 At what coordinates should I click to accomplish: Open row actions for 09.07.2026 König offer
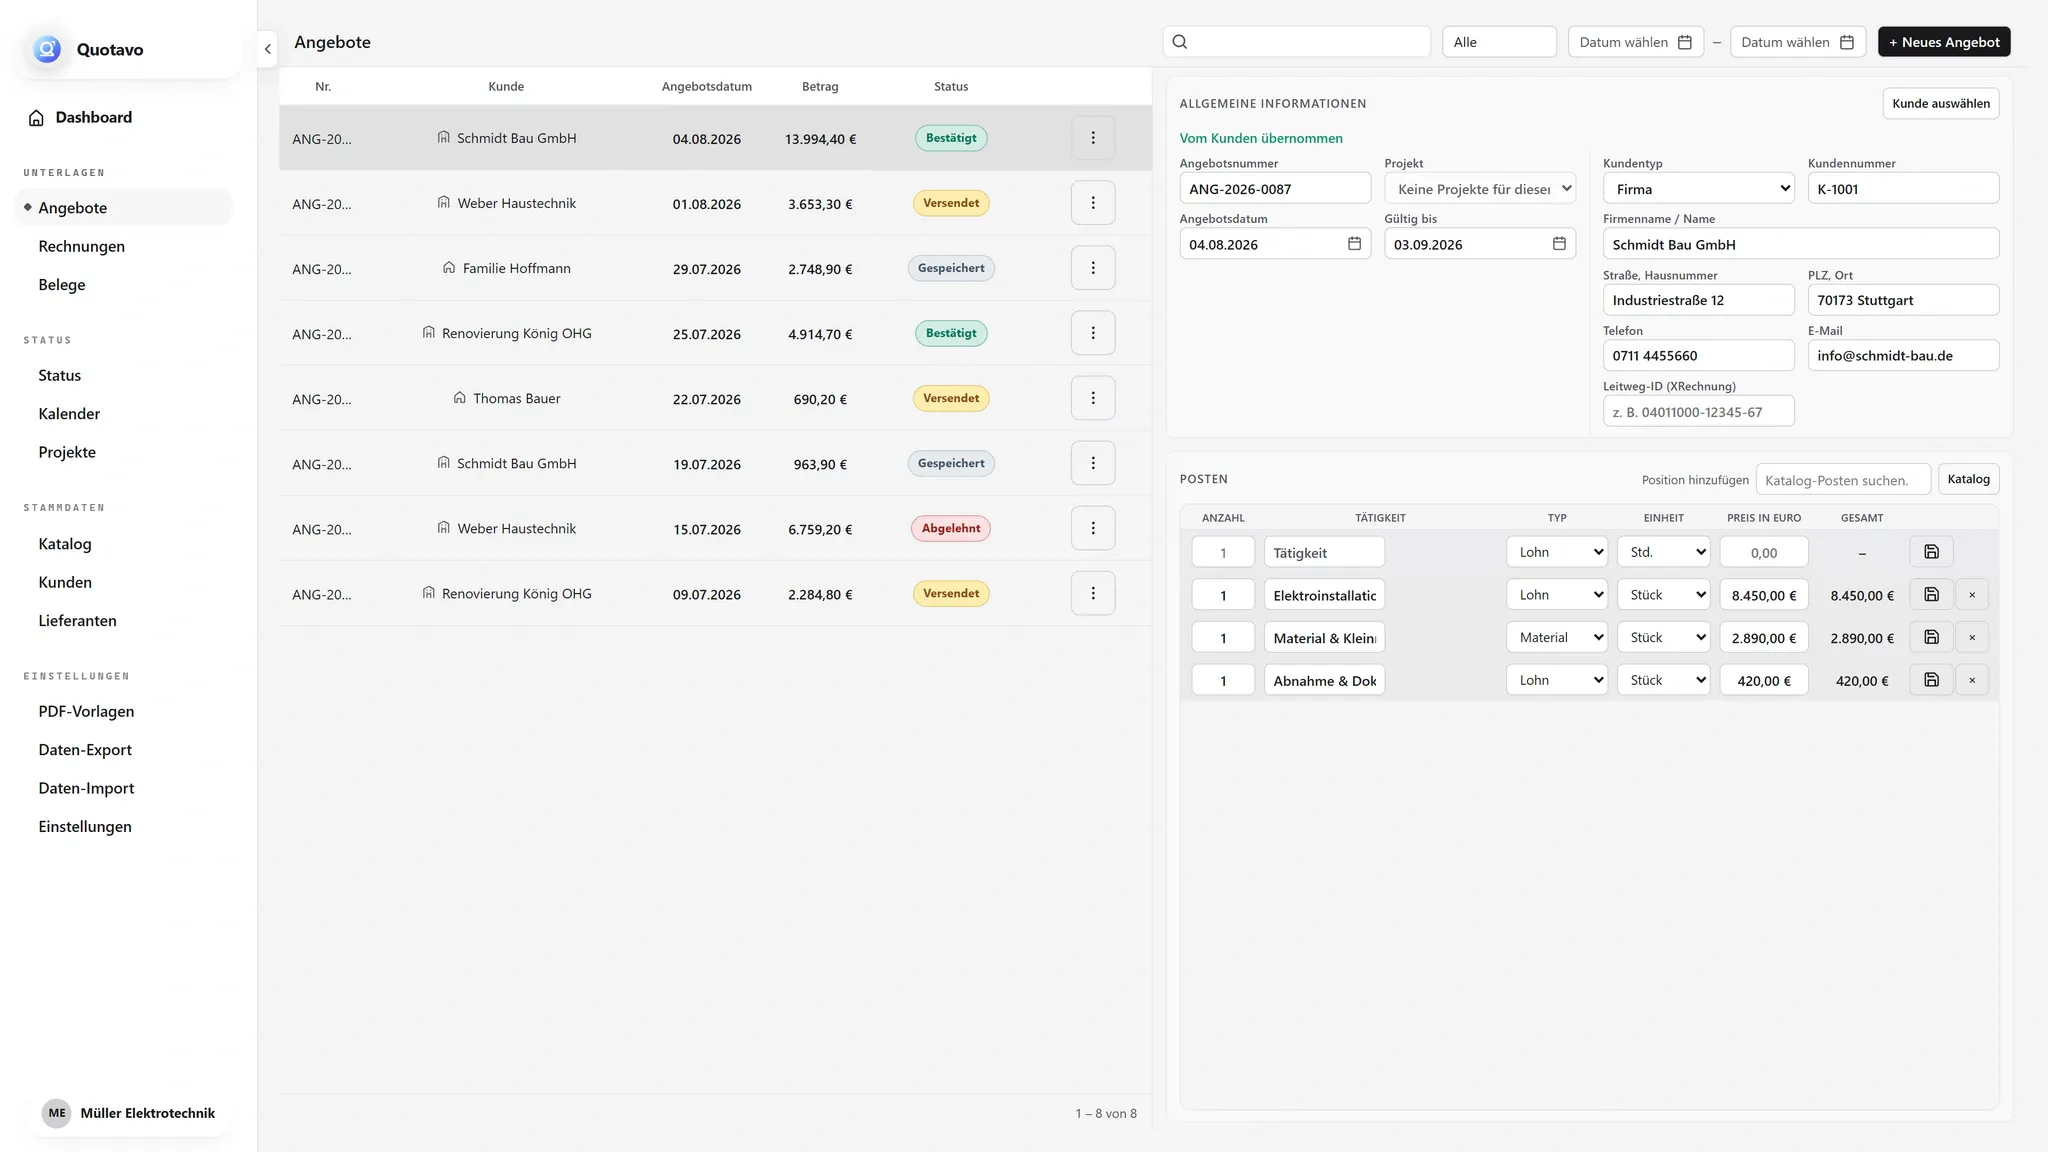point(1093,593)
